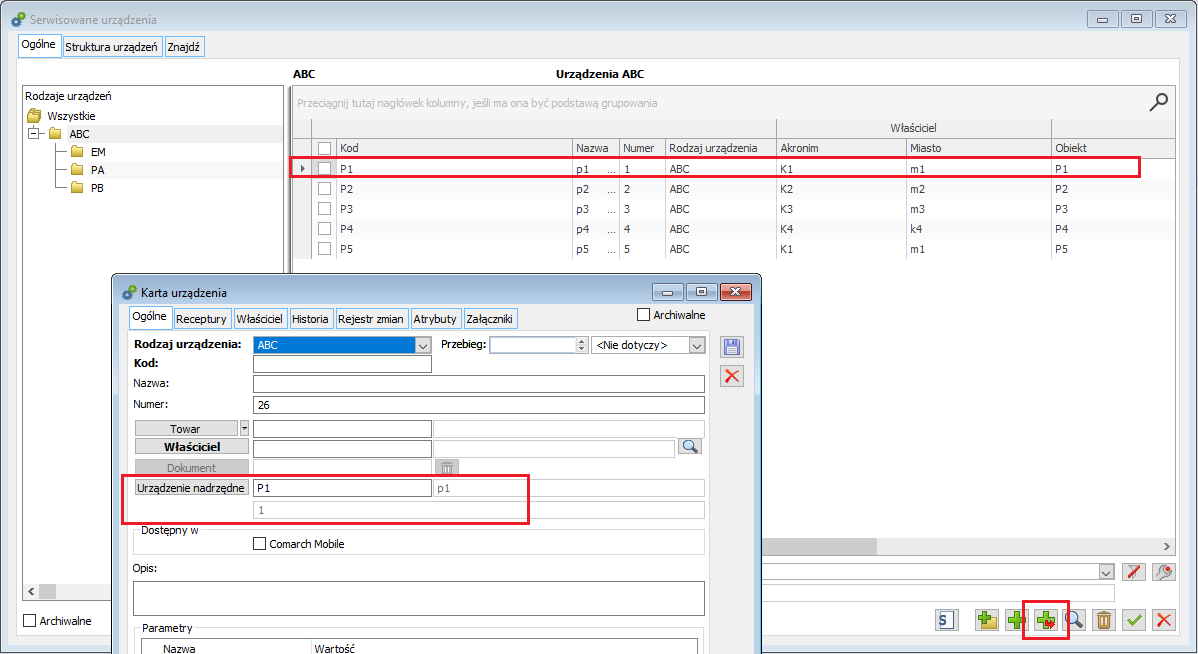Click the row indicator arrow for device P1
1198x654 pixels.
tap(303, 169)
